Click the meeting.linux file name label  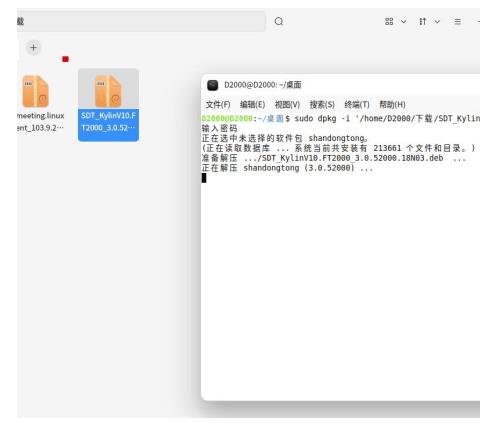coord(41,122)
